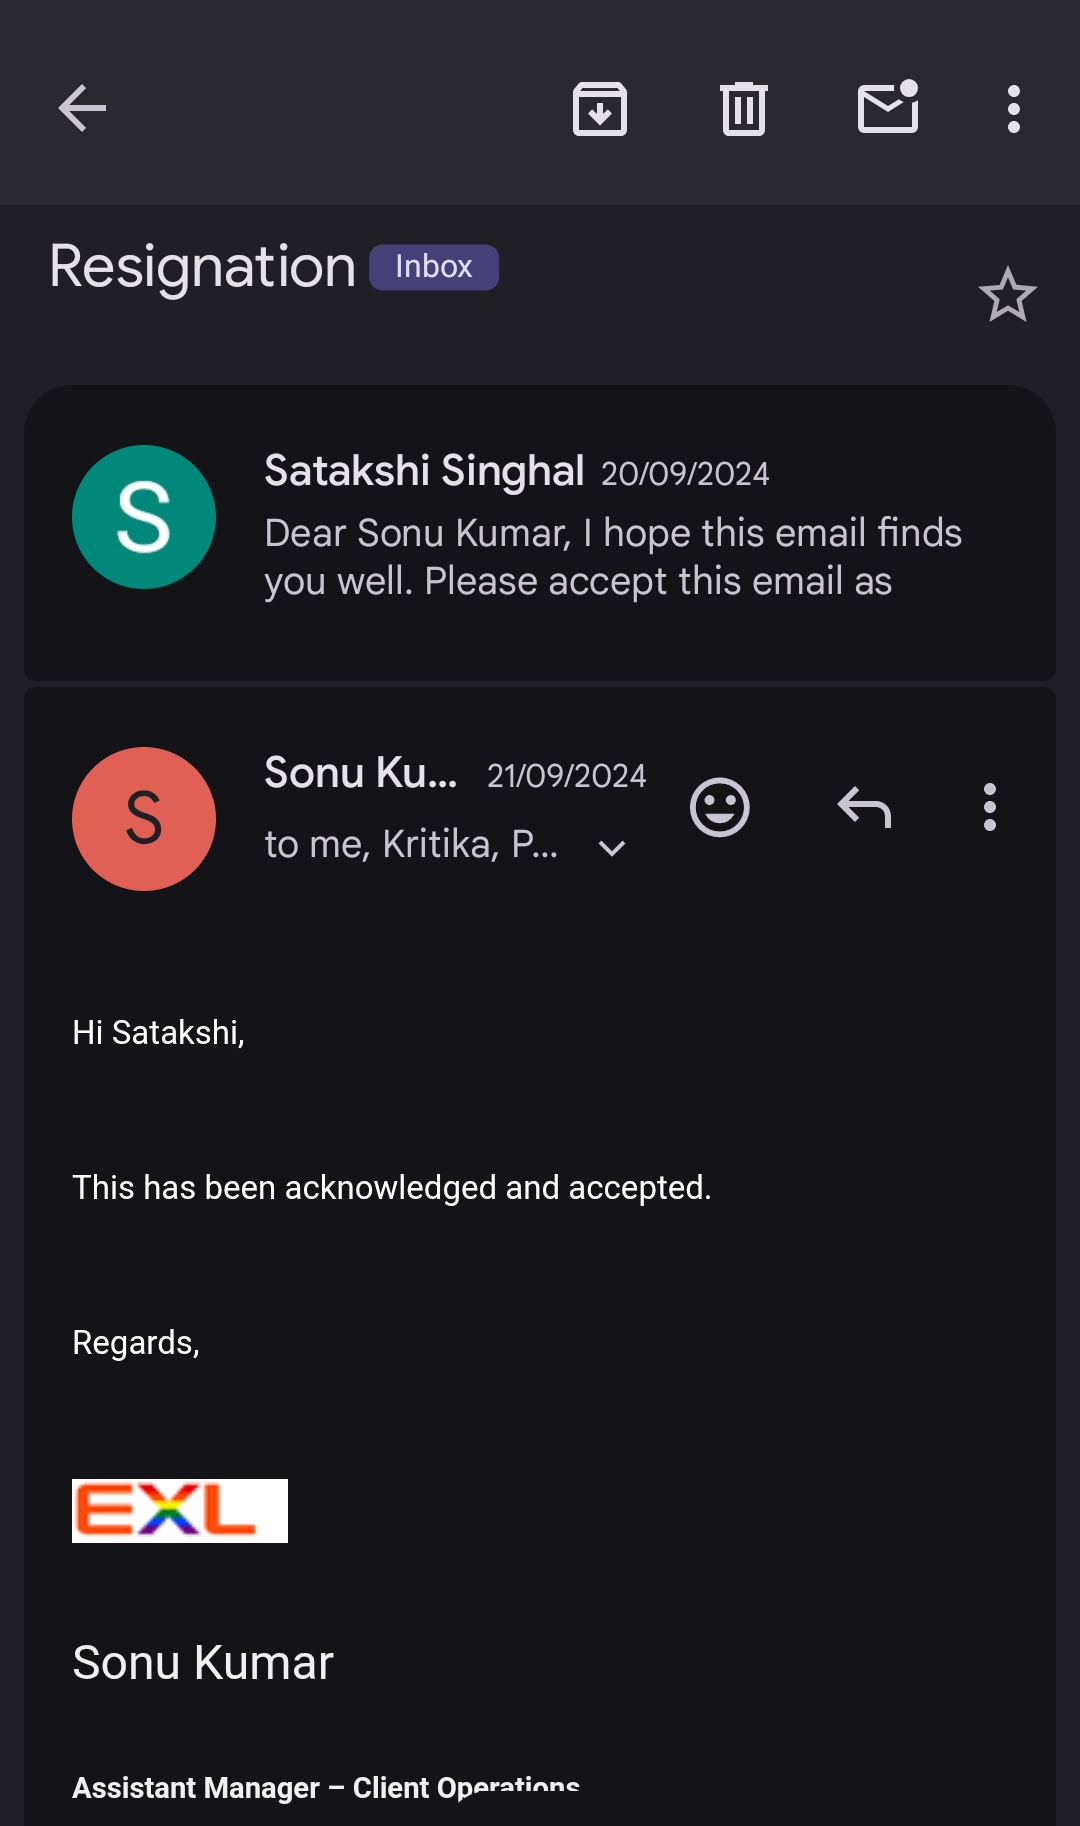Reply to Sonu Kumar's message
The width and height of the screenshot is (1080, 1826).
coord(864,807)
